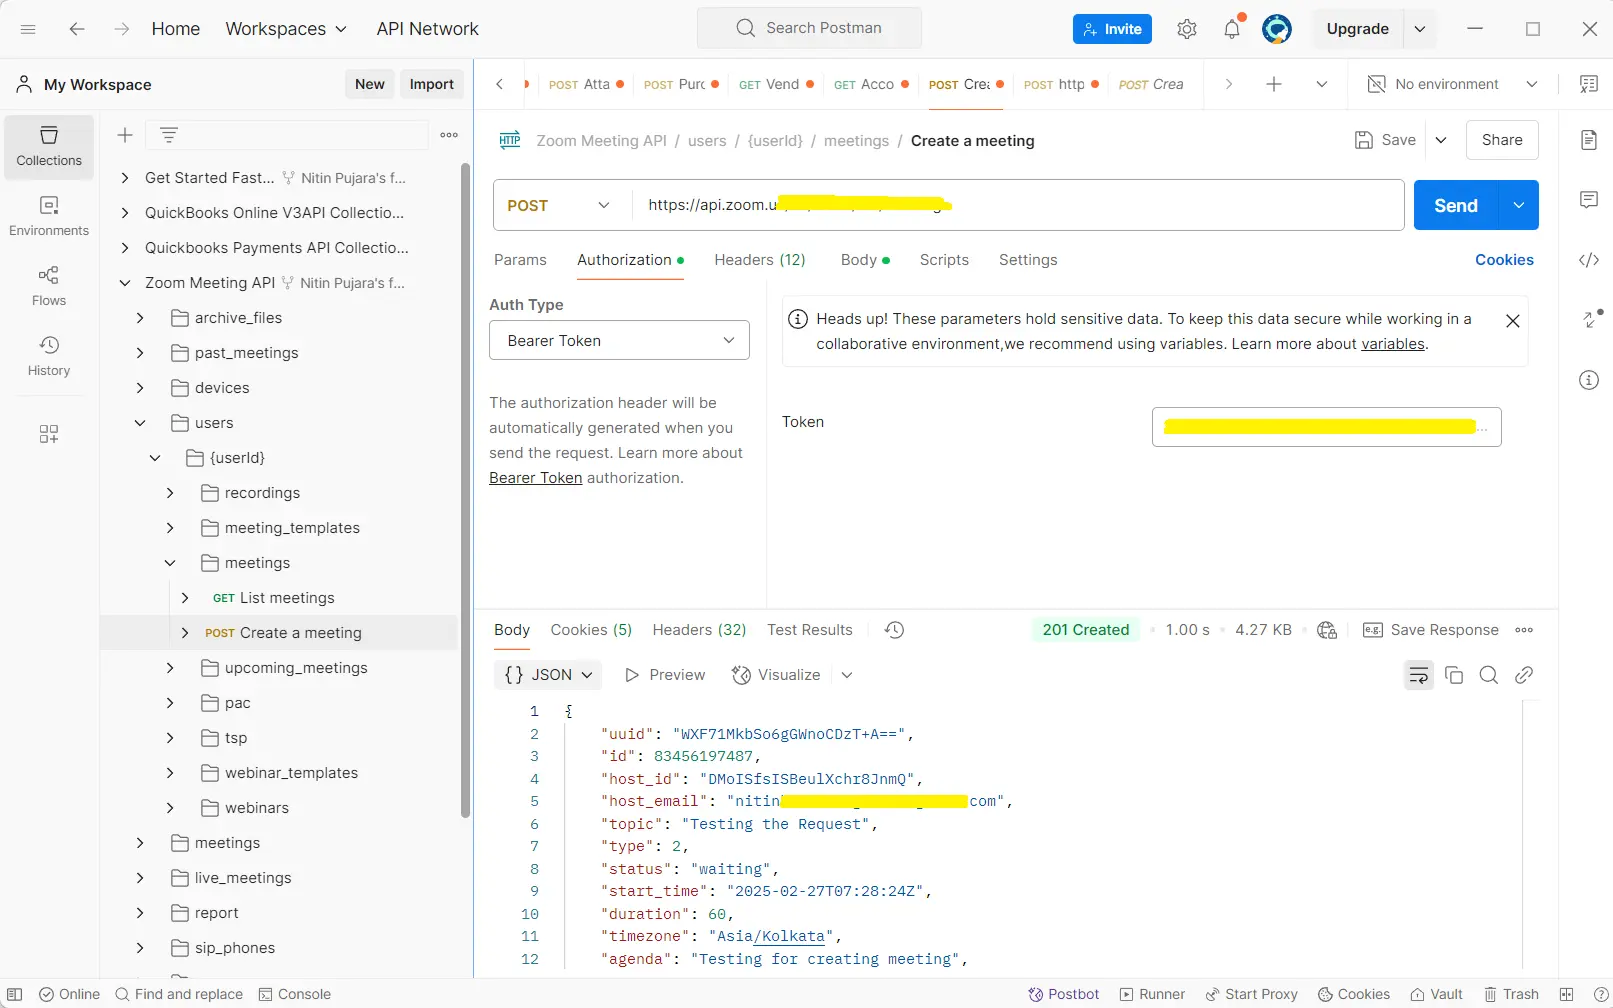The height and width of the screenshot is (1008, 1613).
Task: Open the response Test Results tab
Action: [810, 630]
